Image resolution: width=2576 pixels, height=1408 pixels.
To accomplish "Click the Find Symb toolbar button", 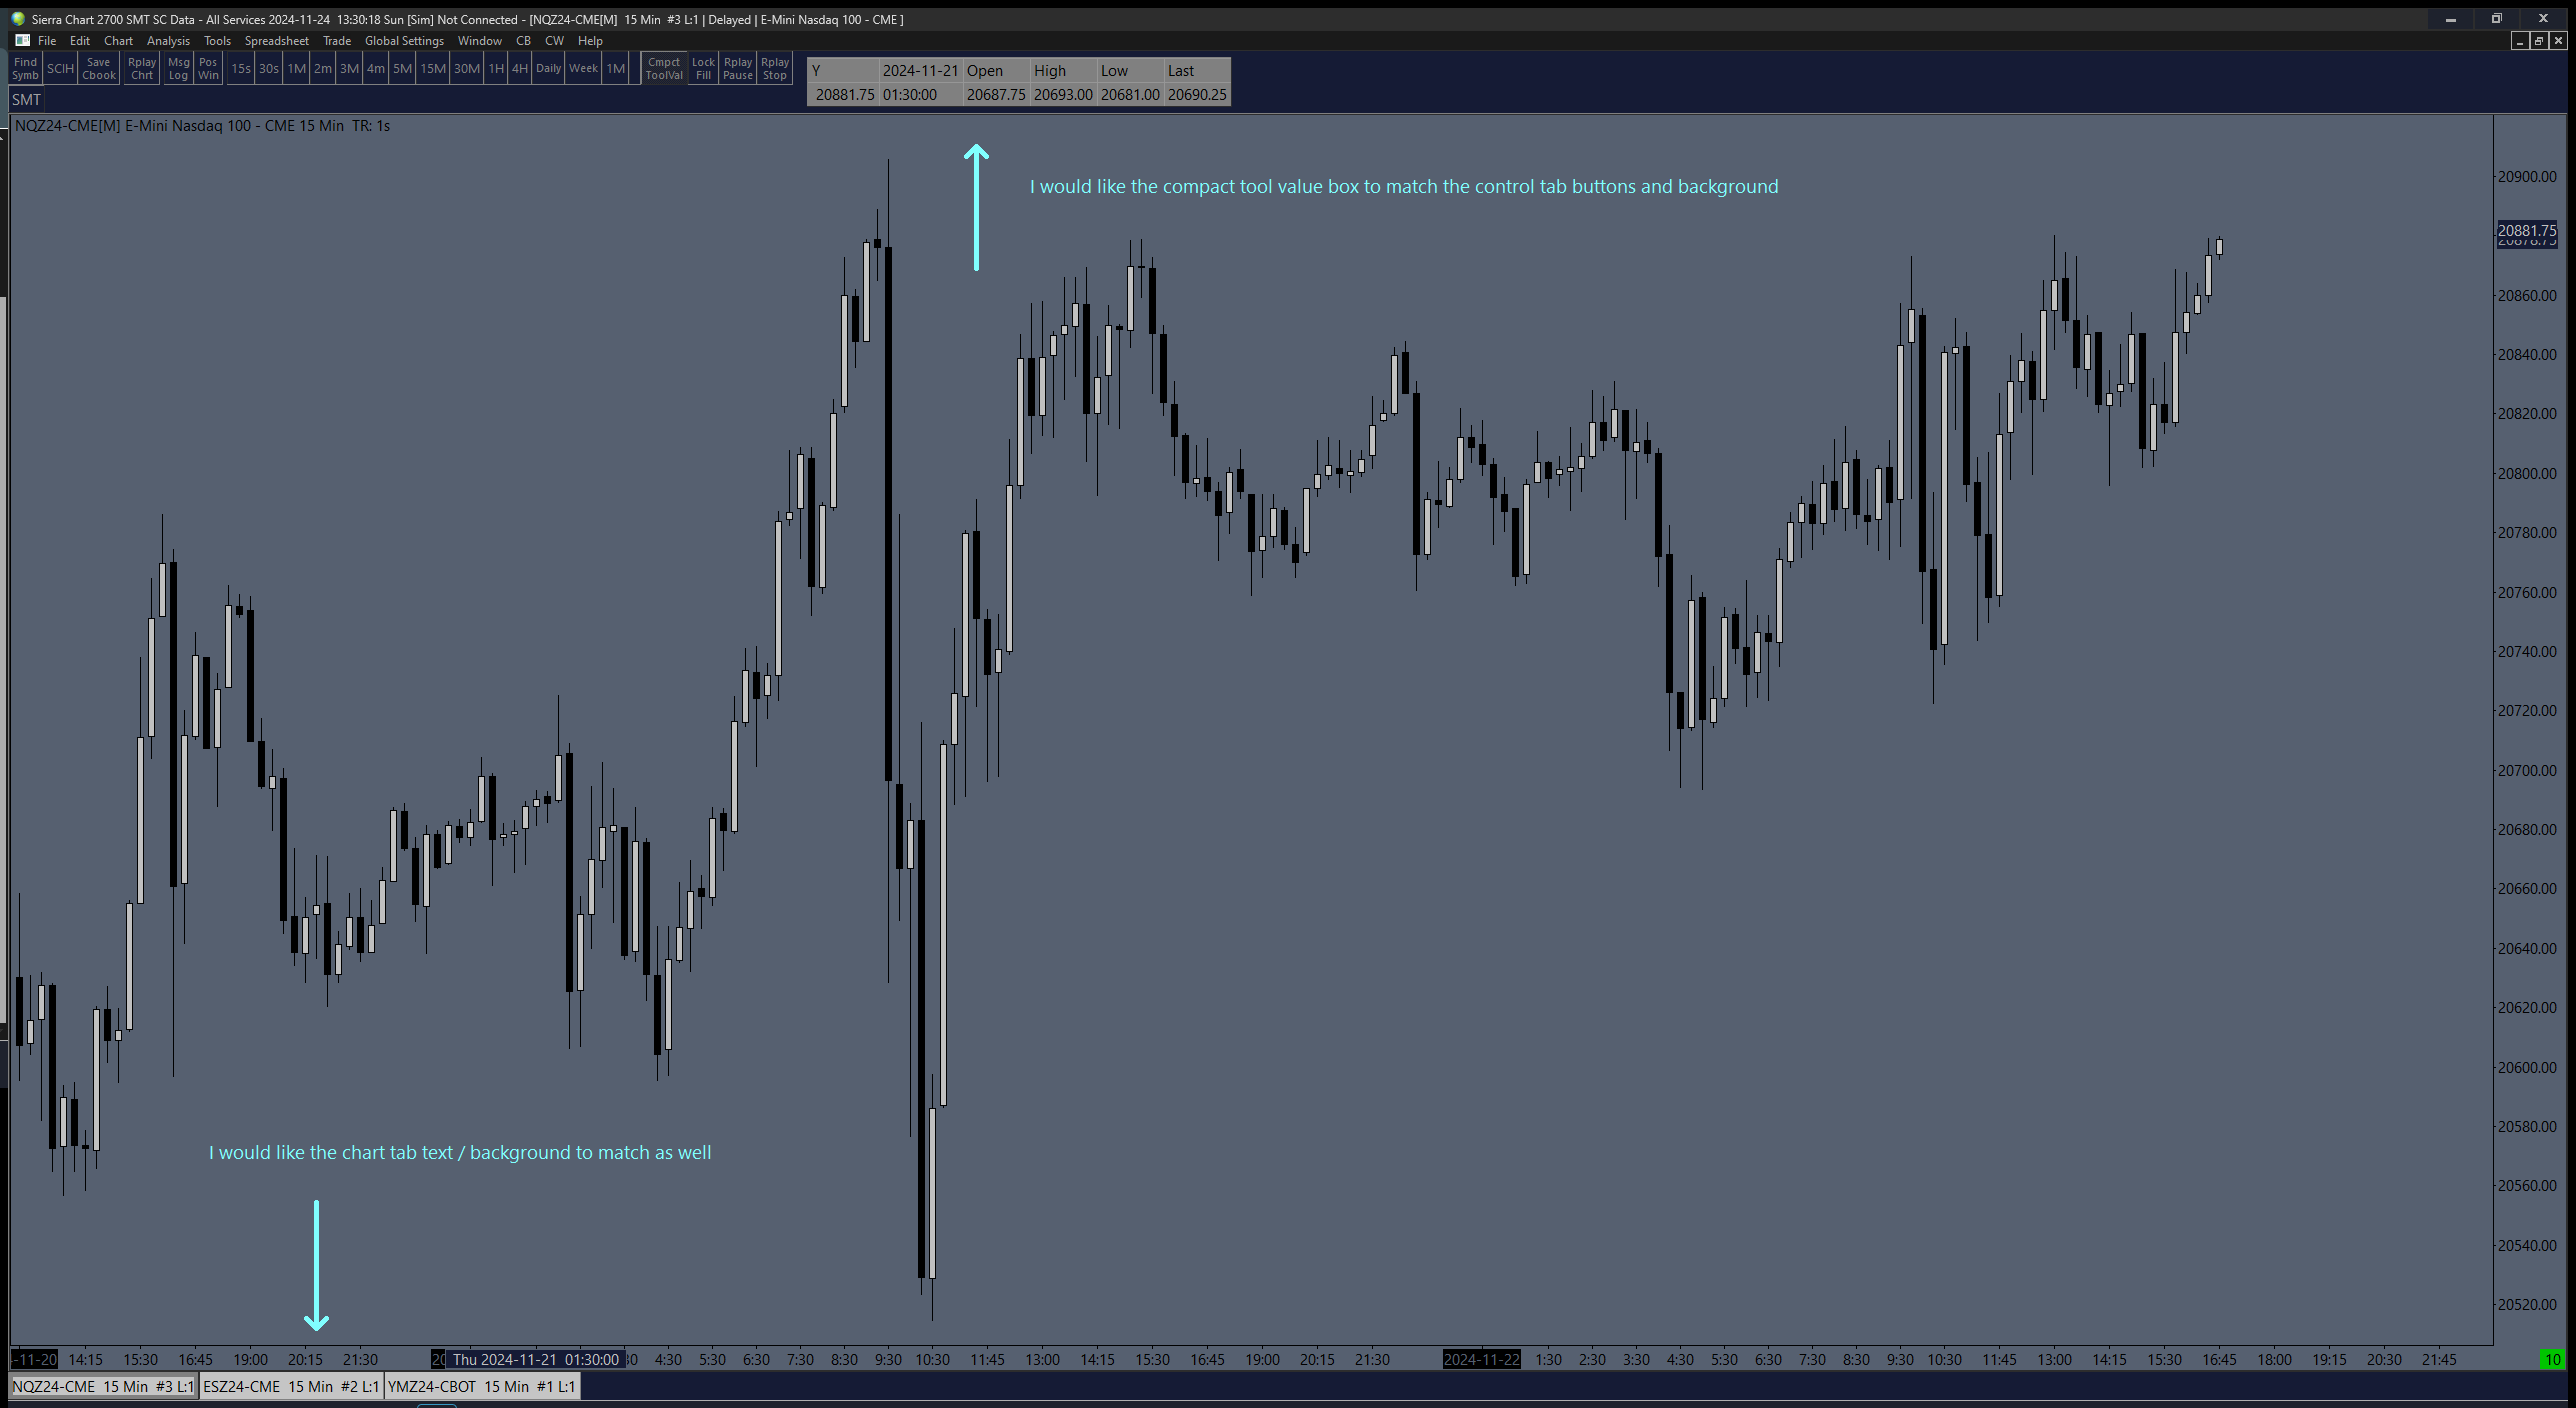I will click(x=25, y=69).
